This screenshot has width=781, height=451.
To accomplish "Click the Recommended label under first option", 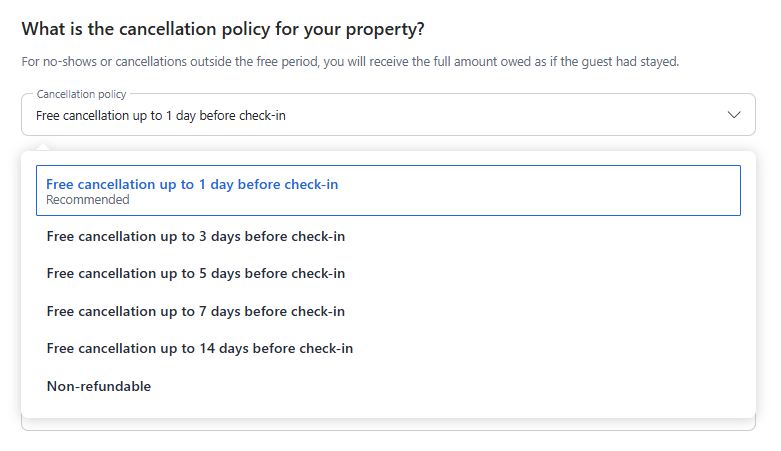I will (88, 200).
